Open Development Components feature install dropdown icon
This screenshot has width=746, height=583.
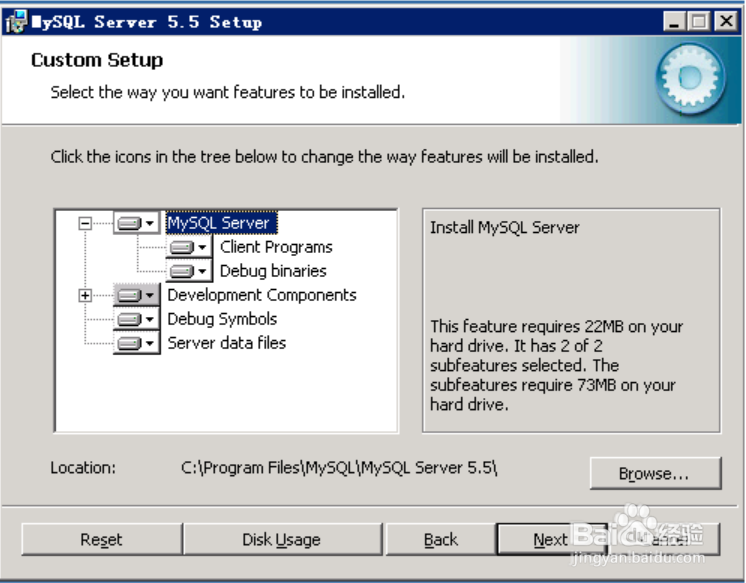[x=137, y=295]
